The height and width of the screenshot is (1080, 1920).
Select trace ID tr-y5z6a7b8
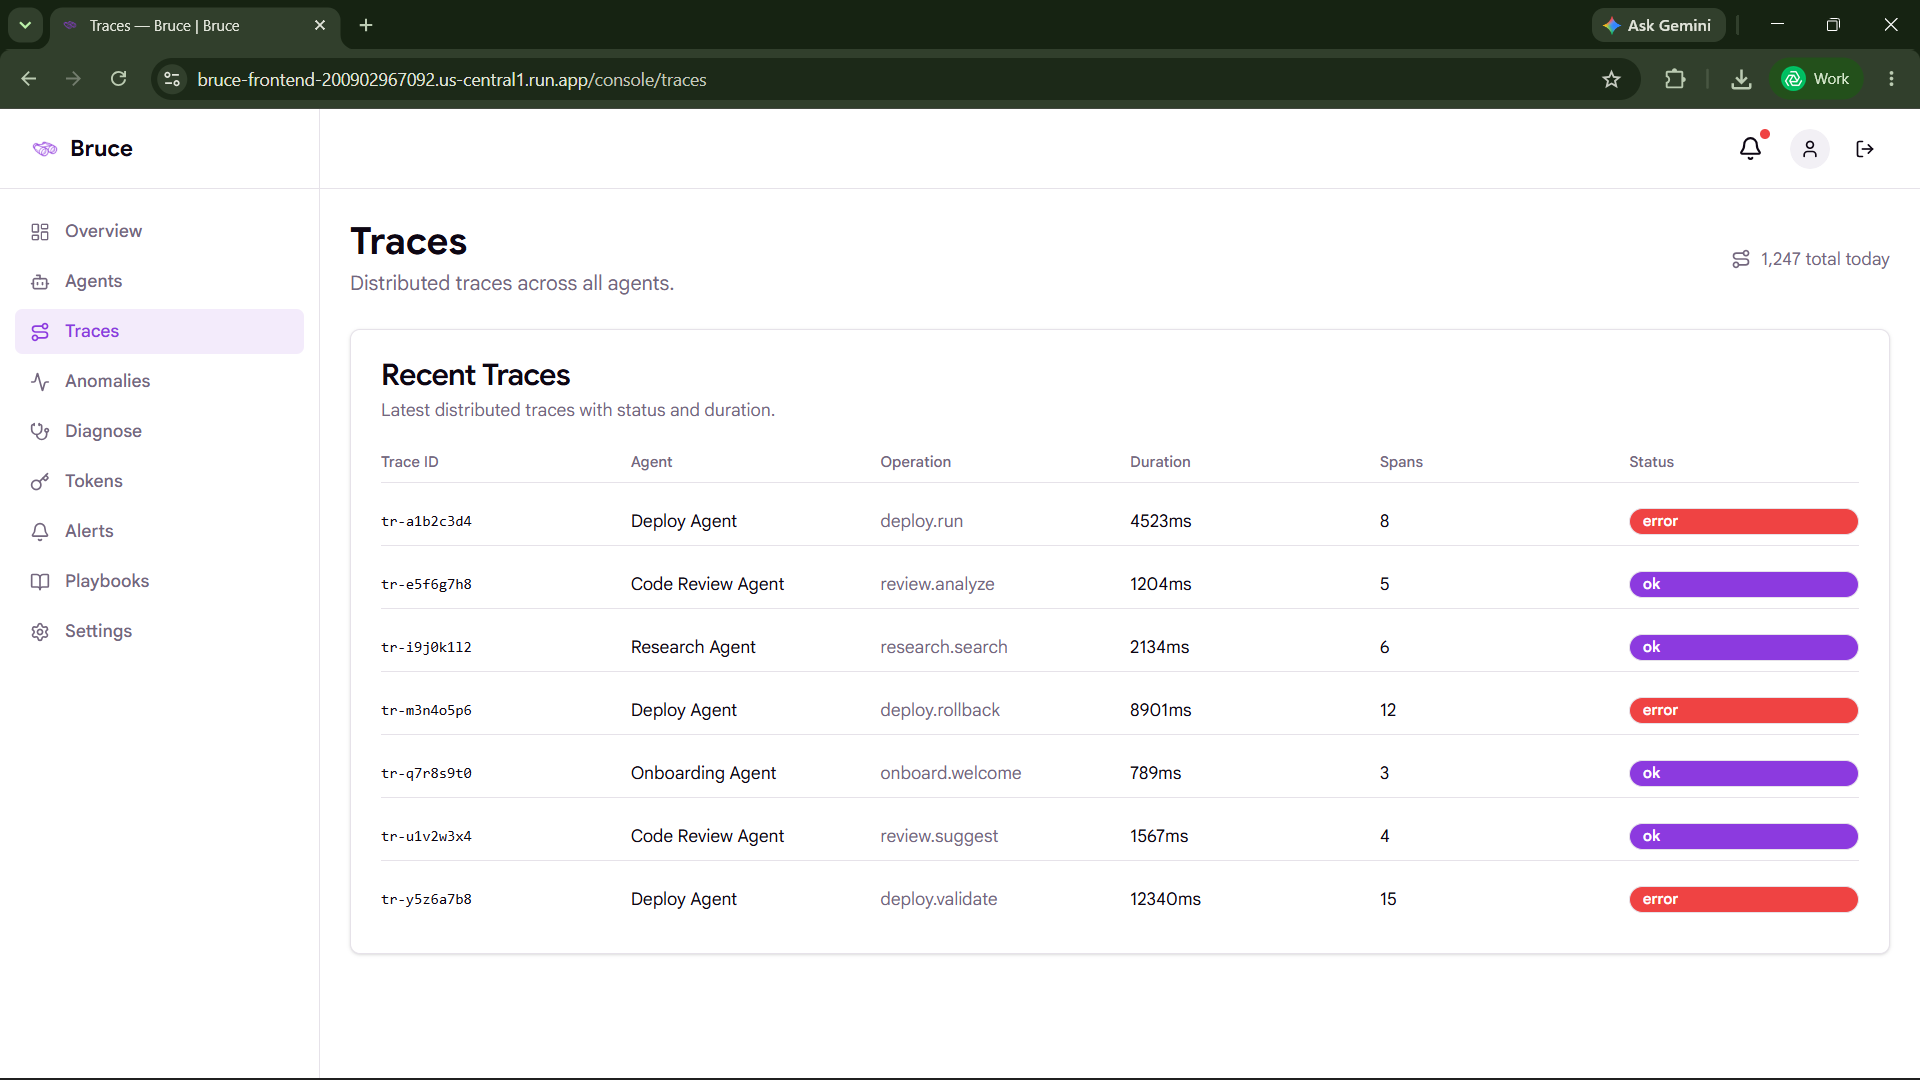click(x=426, y=899)
